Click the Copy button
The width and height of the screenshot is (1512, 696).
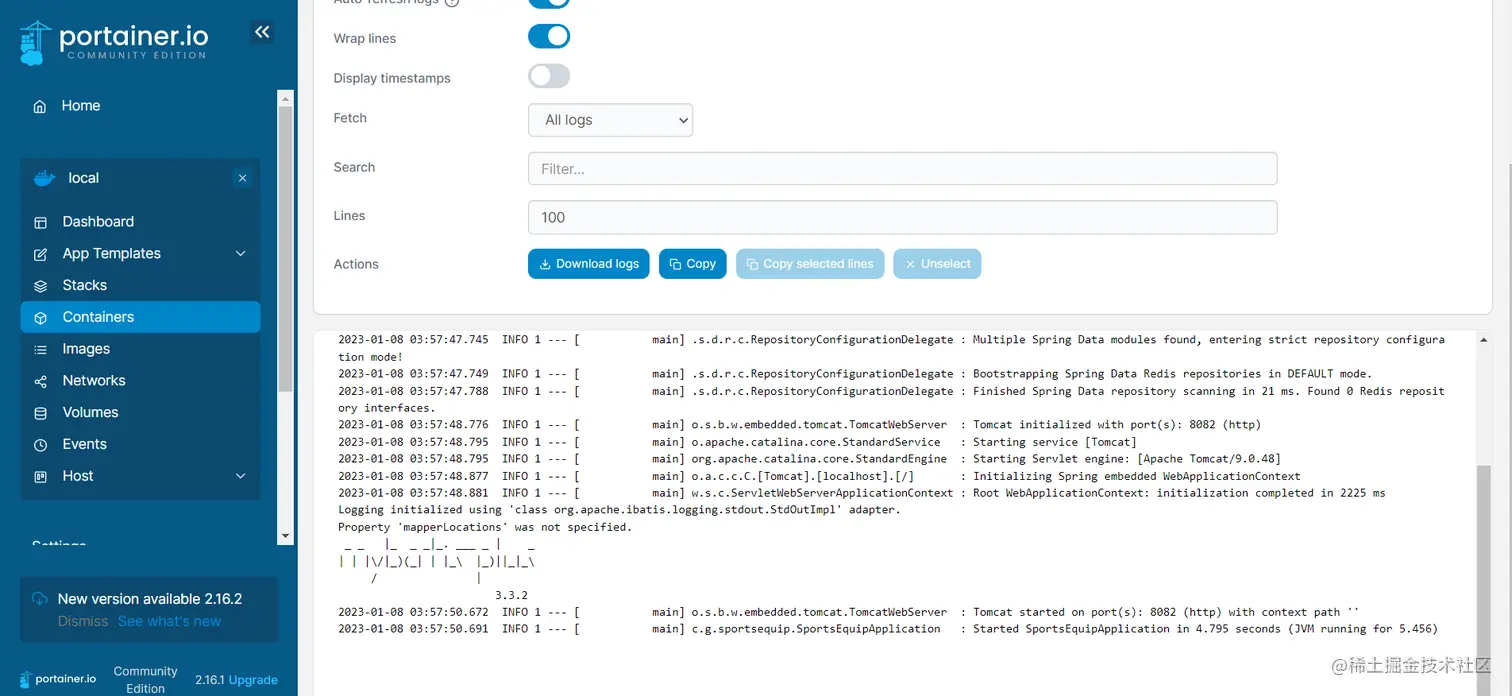[692, 264]
